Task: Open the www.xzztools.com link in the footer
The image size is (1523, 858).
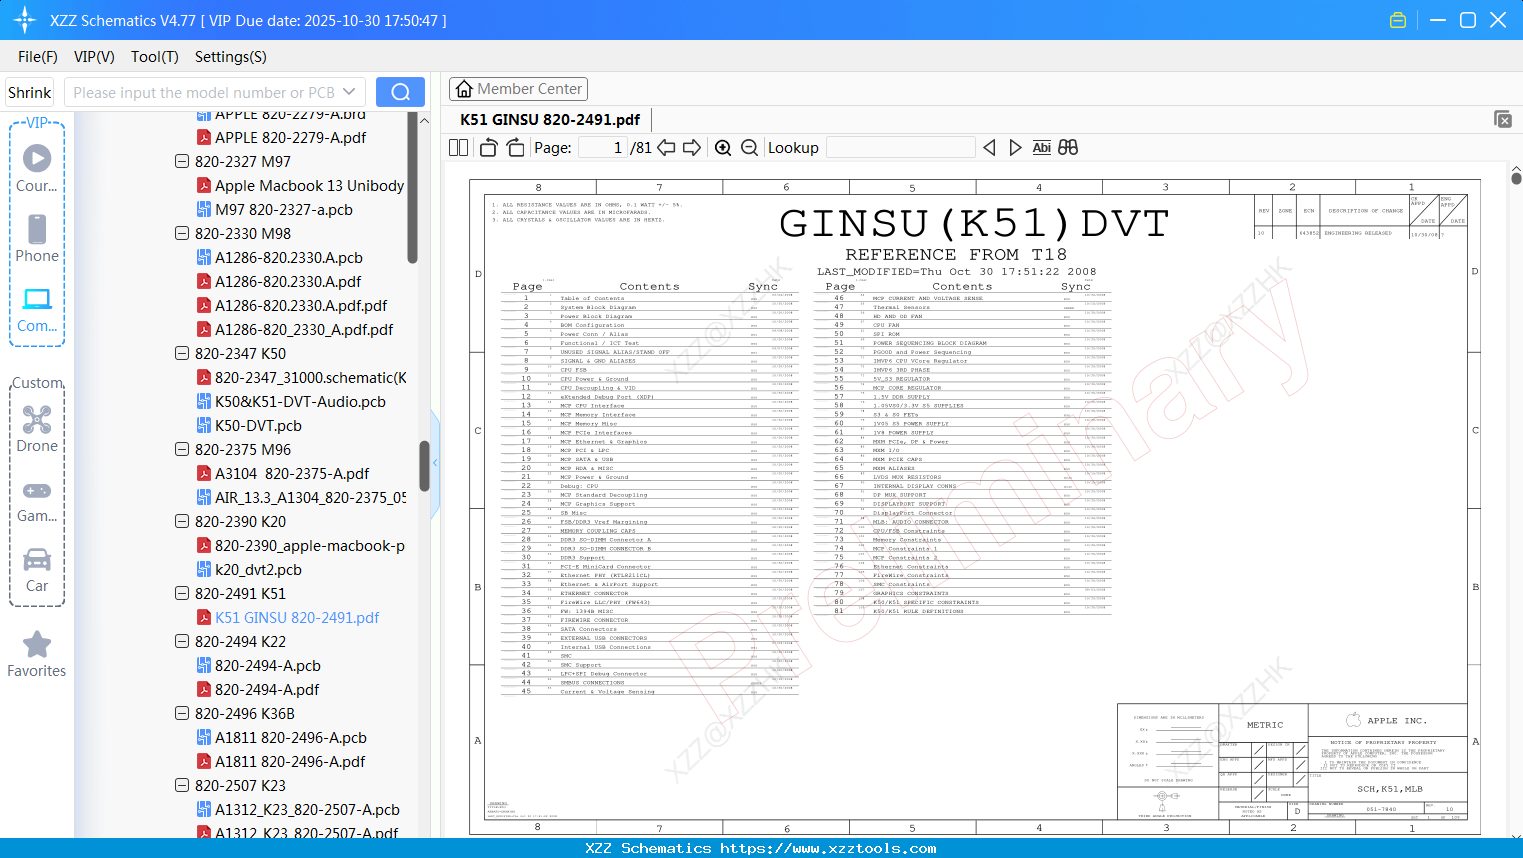Action: tap(828, 848)
